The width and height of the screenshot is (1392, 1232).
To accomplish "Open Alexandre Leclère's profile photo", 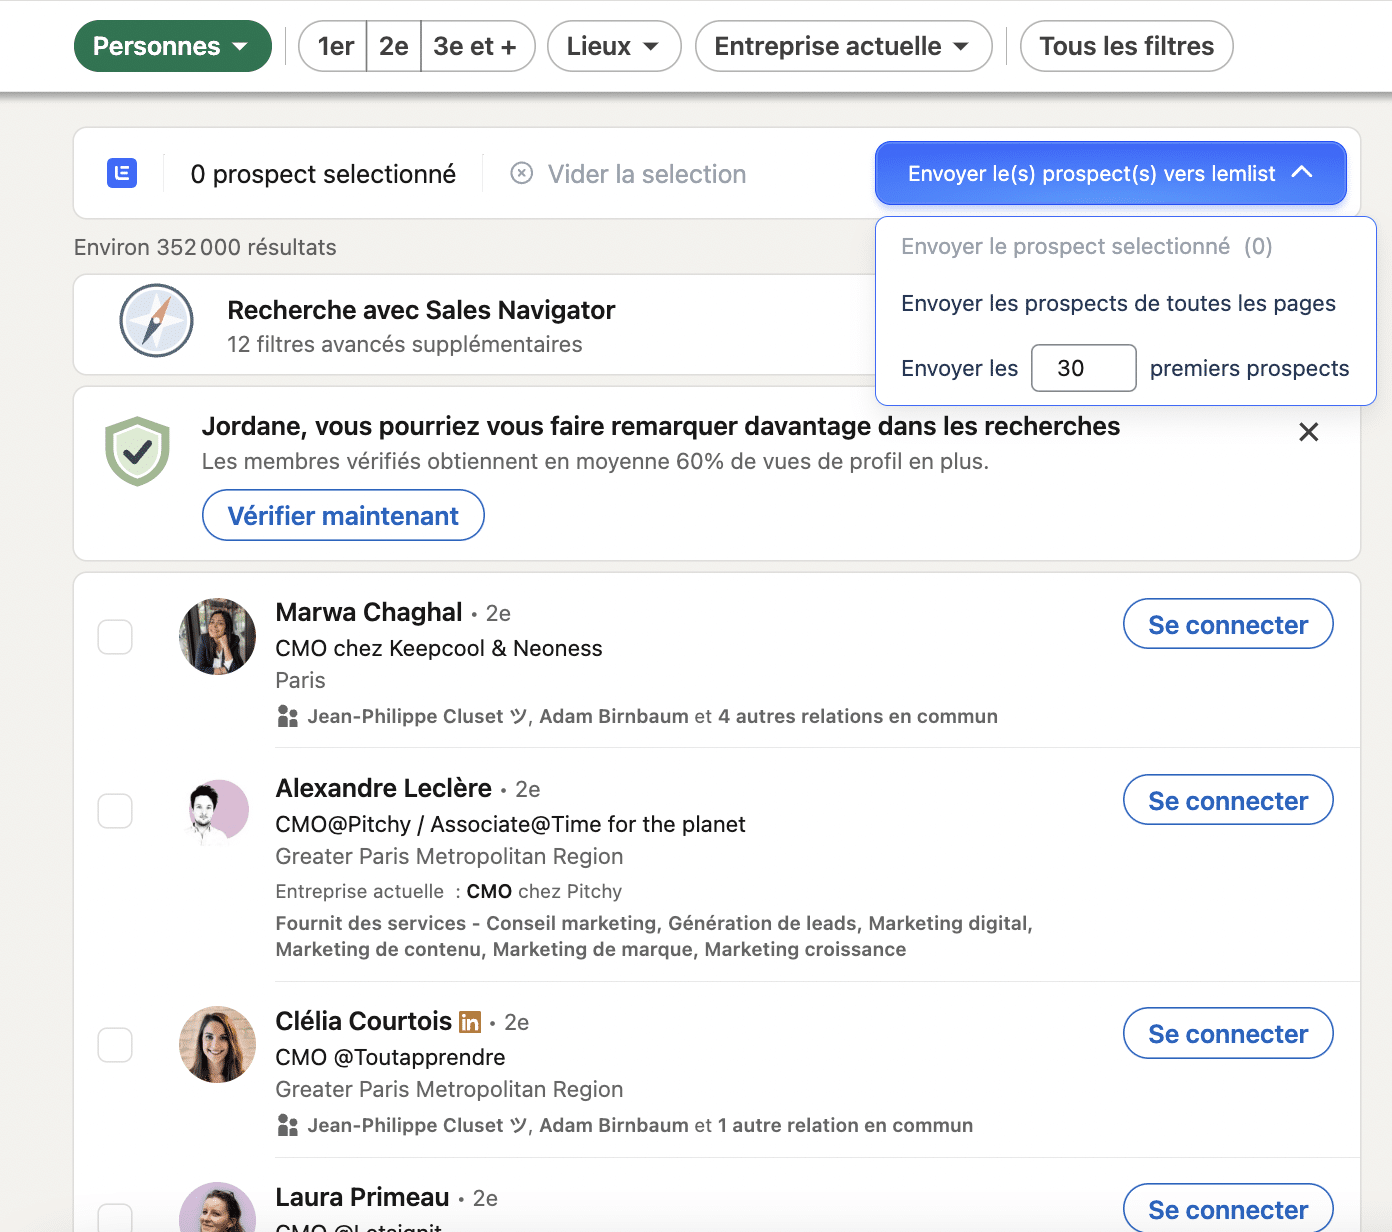I will click(217, 812).
